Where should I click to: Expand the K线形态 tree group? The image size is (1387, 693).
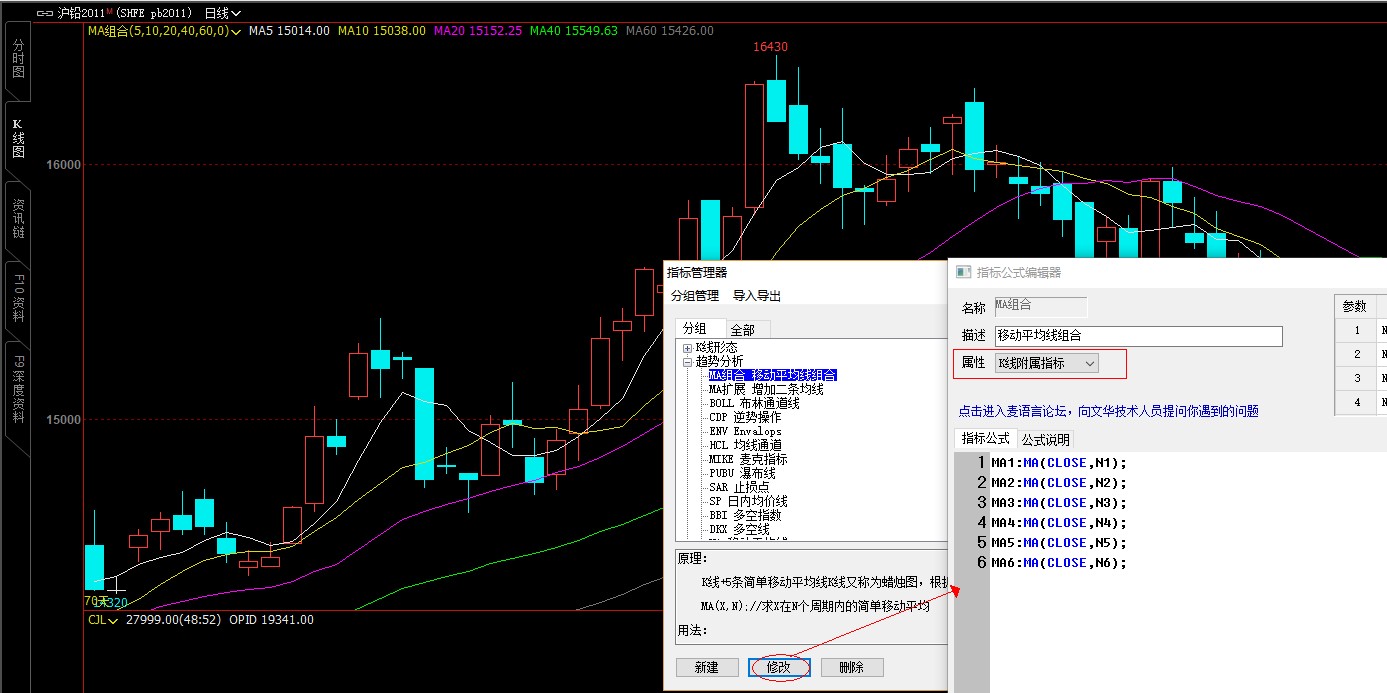click(688, 348)
